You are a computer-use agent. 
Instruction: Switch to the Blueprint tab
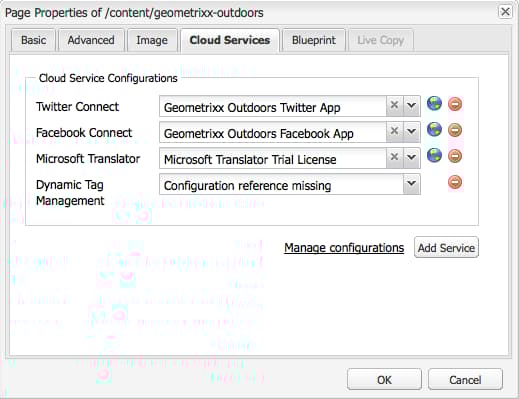pos(314,40)
